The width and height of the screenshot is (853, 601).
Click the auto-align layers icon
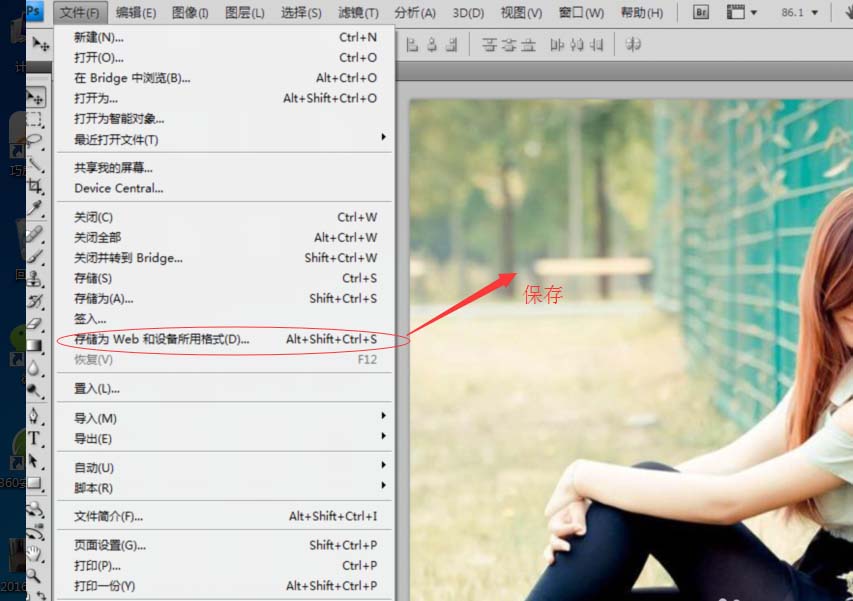pos(633,45)
